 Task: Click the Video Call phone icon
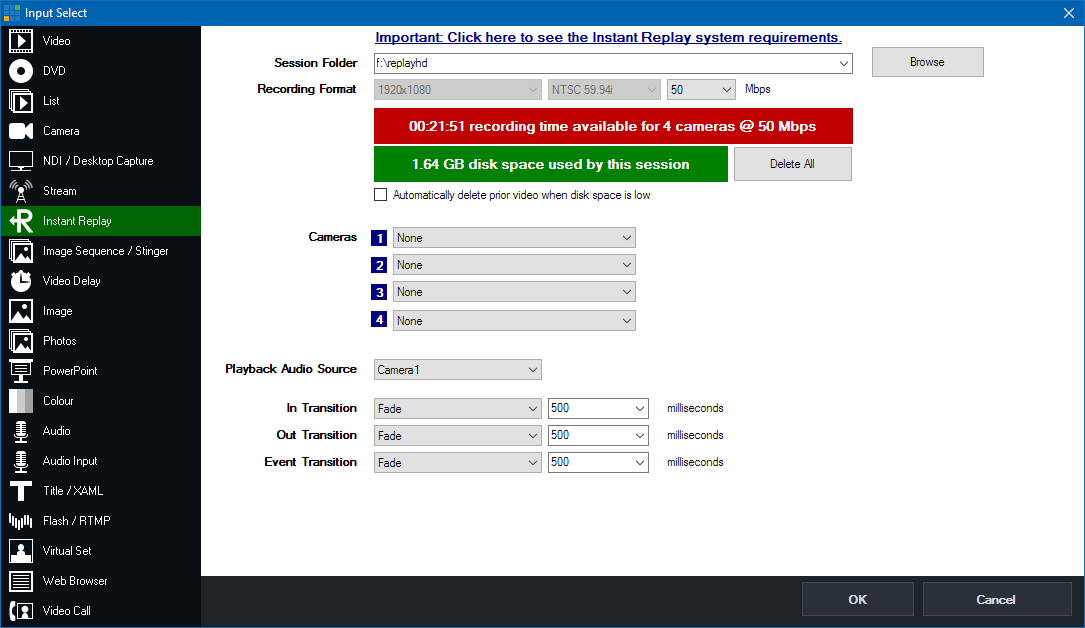coord(21,611)
